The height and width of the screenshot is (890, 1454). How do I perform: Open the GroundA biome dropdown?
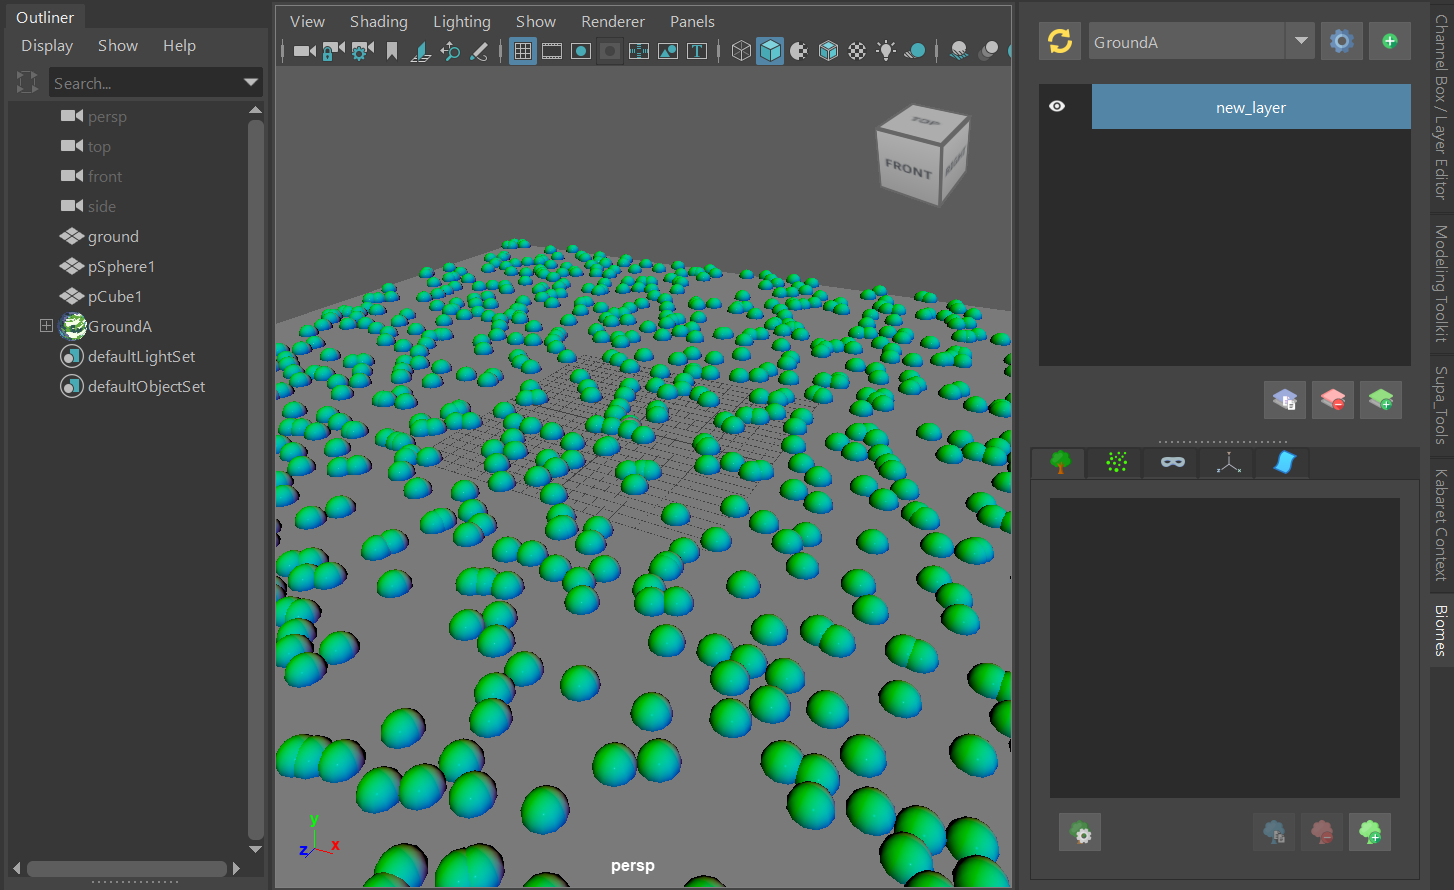[x=1301, y=41]
